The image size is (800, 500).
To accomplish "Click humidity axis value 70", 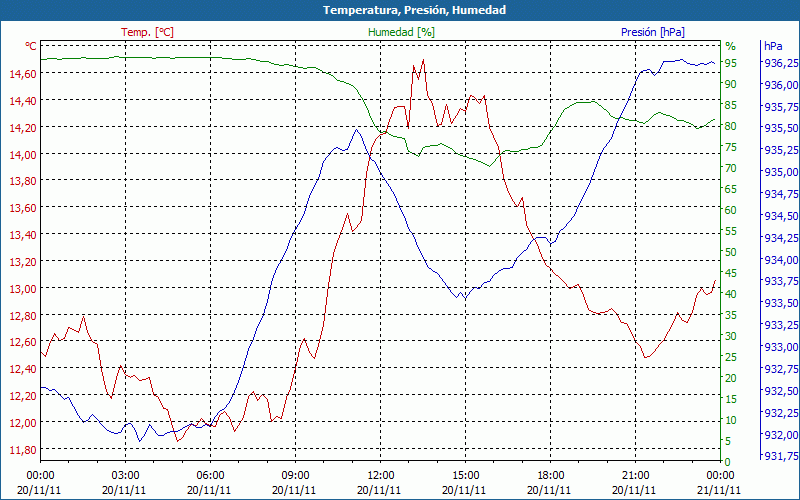I will [x=731, y=168].
